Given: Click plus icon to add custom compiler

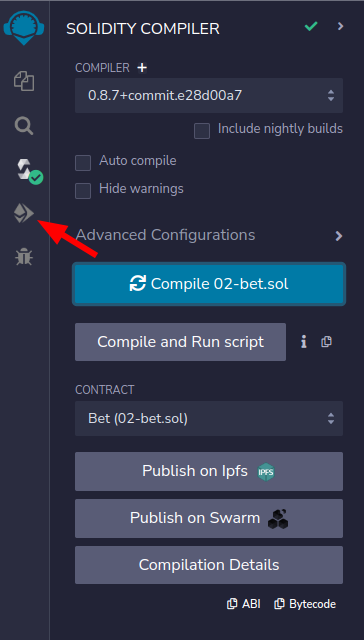Looking at the screenshot, I should click(142, 68).
